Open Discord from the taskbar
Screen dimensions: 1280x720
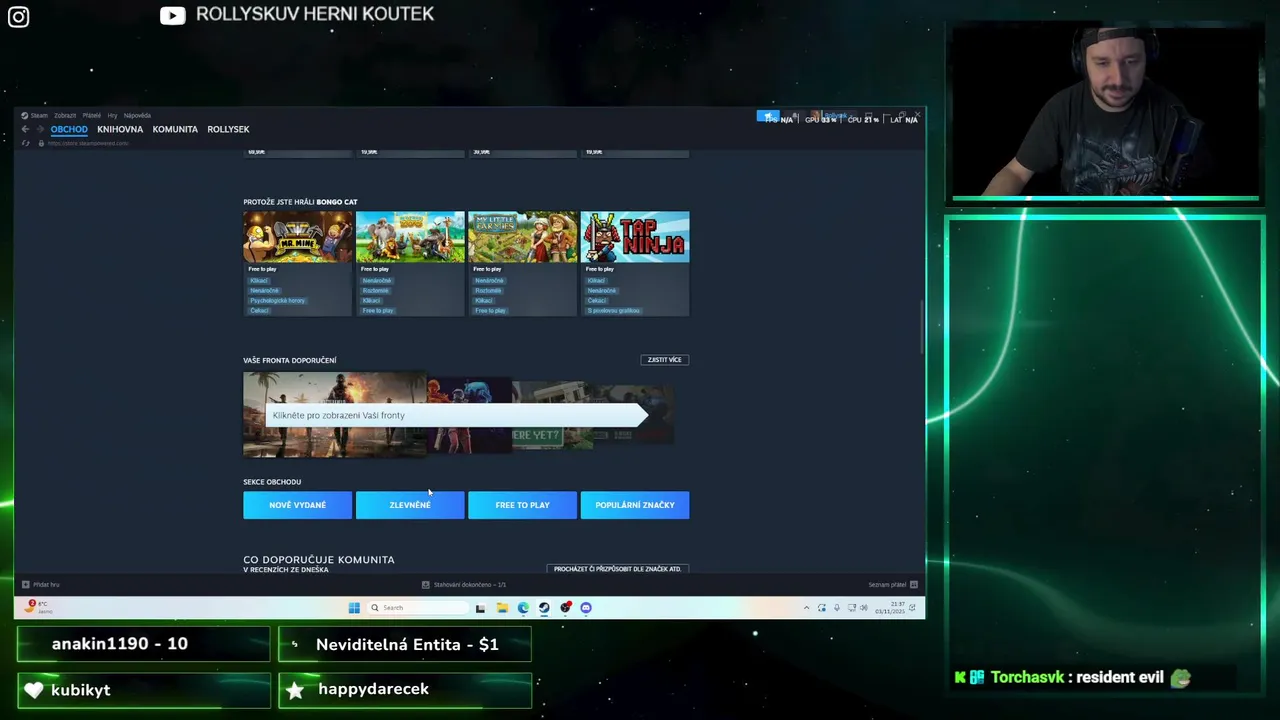pyautogui.click(x=586, y=607)
